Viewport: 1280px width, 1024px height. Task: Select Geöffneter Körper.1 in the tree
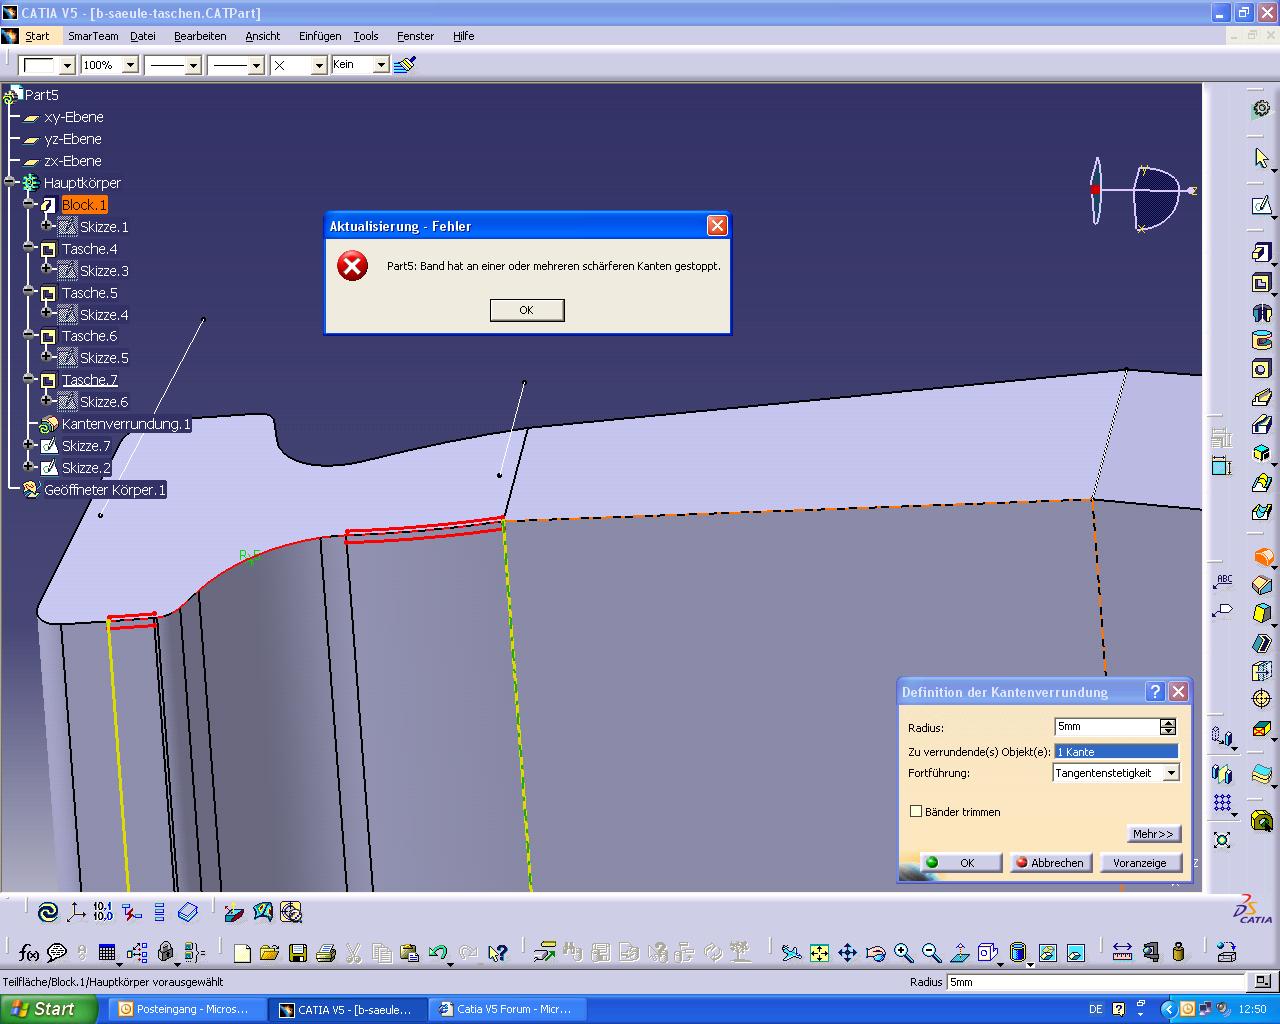[x=105, y=490]
